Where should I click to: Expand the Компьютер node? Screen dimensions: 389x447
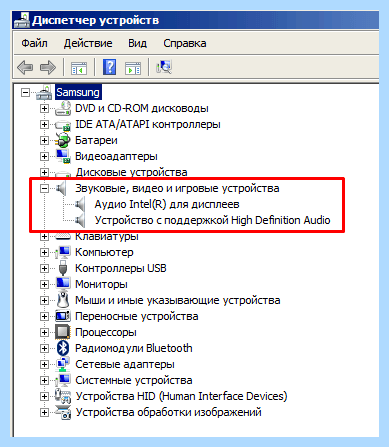pyautogui.click(x=44, y=252)
